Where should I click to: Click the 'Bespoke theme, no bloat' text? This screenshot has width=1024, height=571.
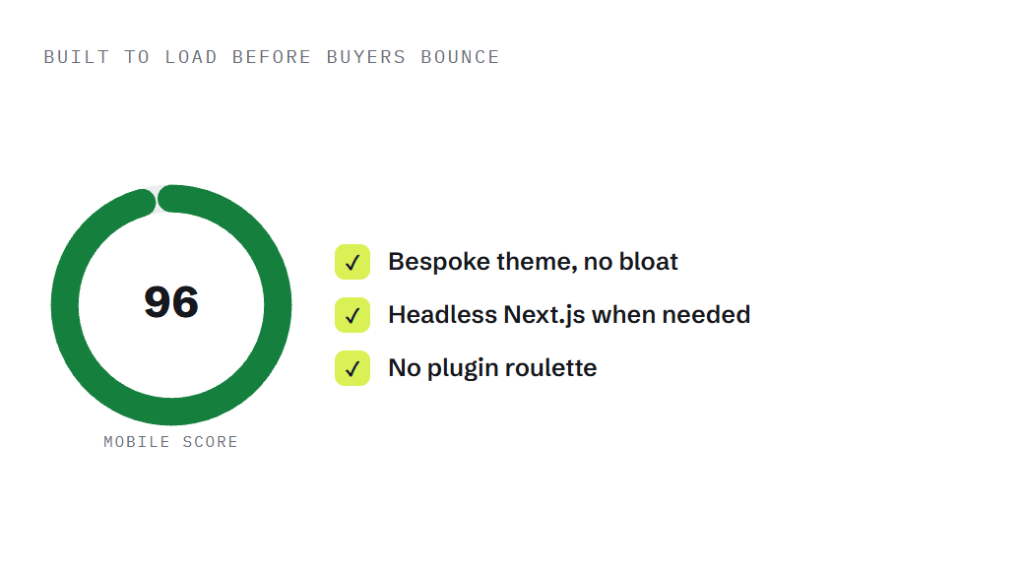(533, 262)
